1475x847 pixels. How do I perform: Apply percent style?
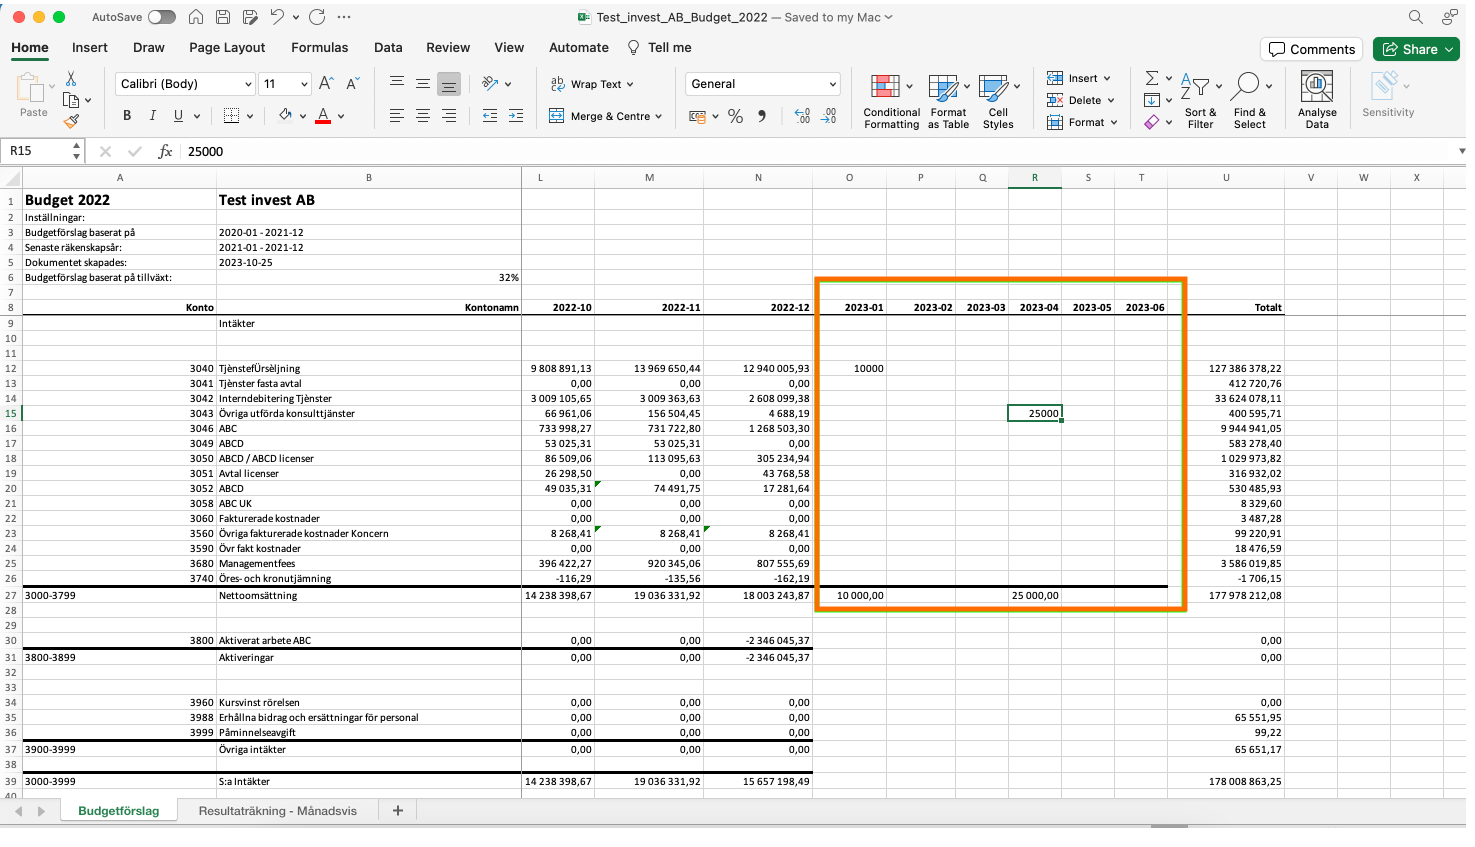click(x=735, y=116)
